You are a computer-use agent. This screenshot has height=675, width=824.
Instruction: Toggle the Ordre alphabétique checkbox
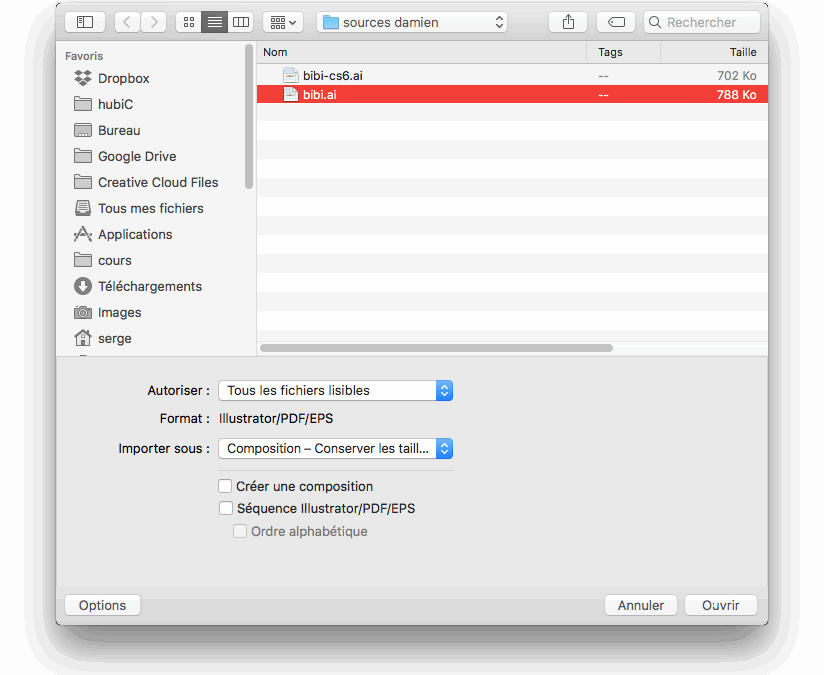pos(240,531)
